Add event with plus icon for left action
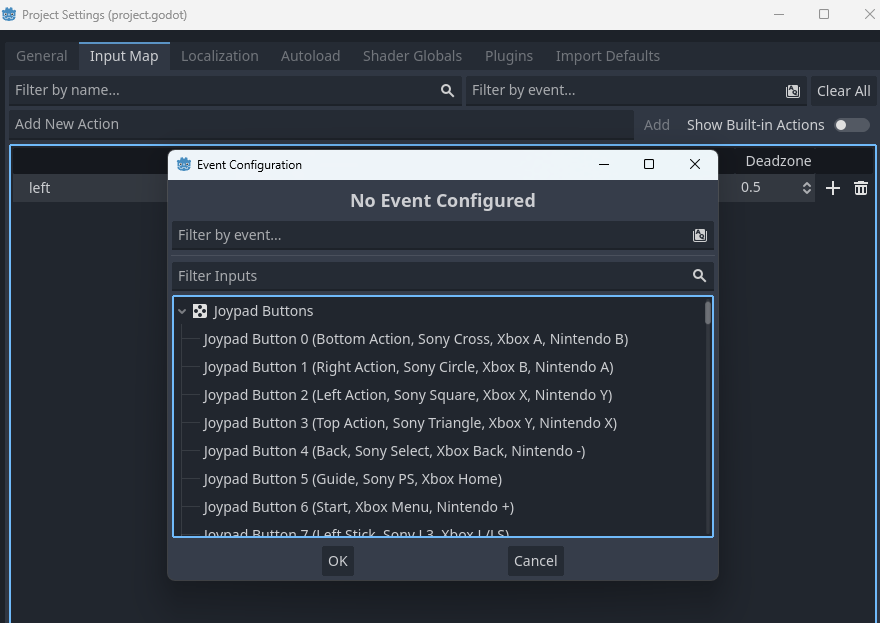This screenshot has width=880, height=623. 833,188
